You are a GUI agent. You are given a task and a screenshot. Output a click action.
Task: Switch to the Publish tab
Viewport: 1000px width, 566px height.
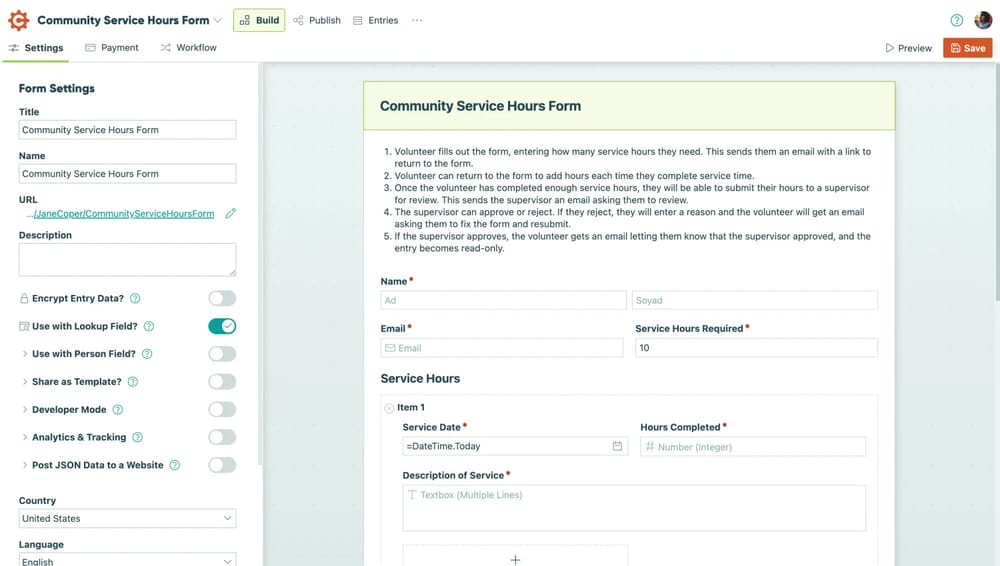coord(317,20)
